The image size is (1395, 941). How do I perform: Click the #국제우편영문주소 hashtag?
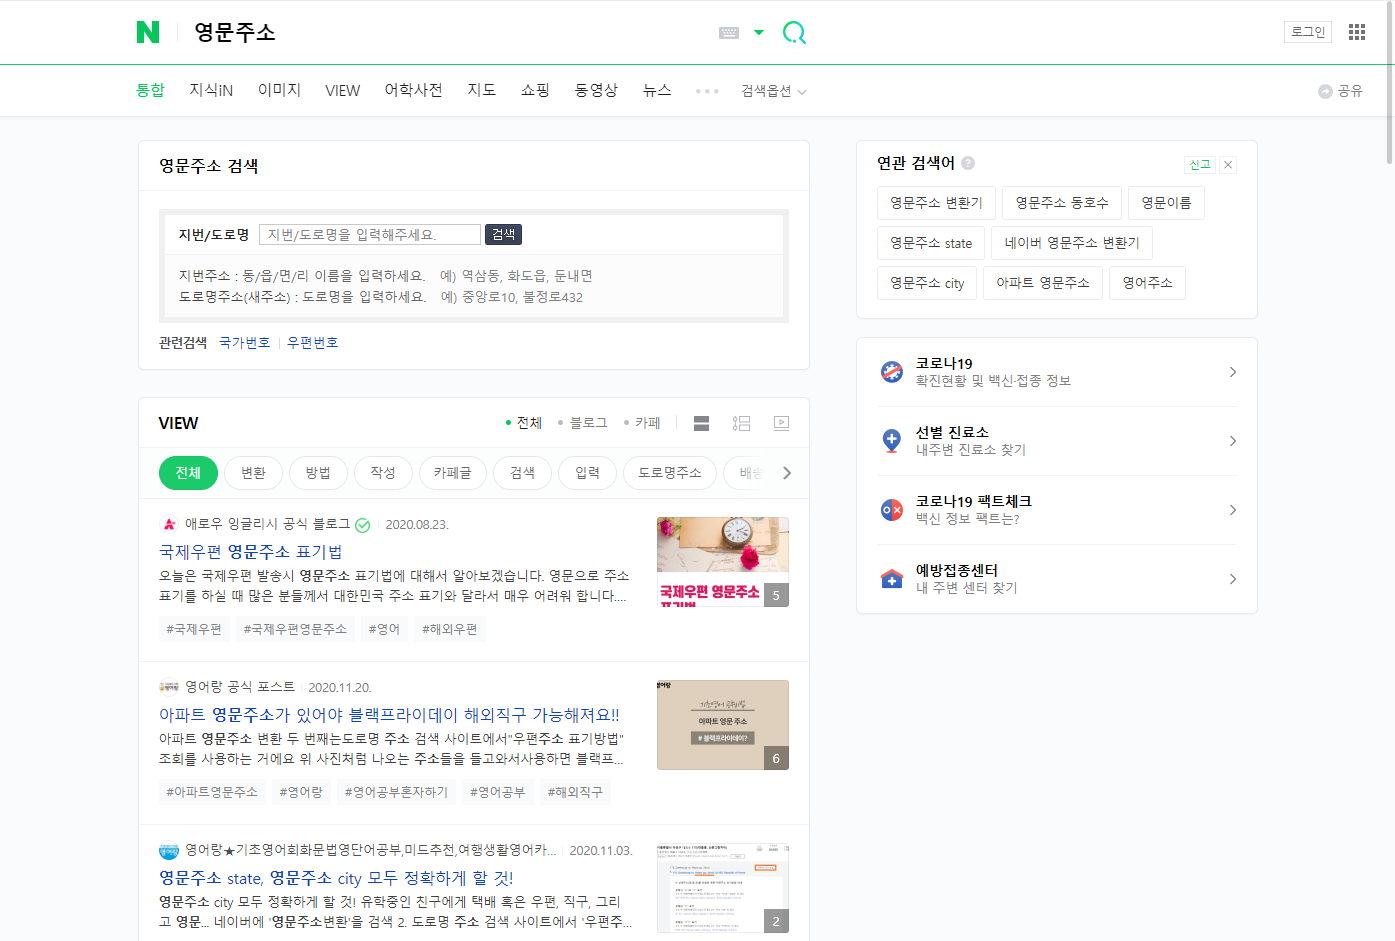pyautogui.click(x=295, y=629)
